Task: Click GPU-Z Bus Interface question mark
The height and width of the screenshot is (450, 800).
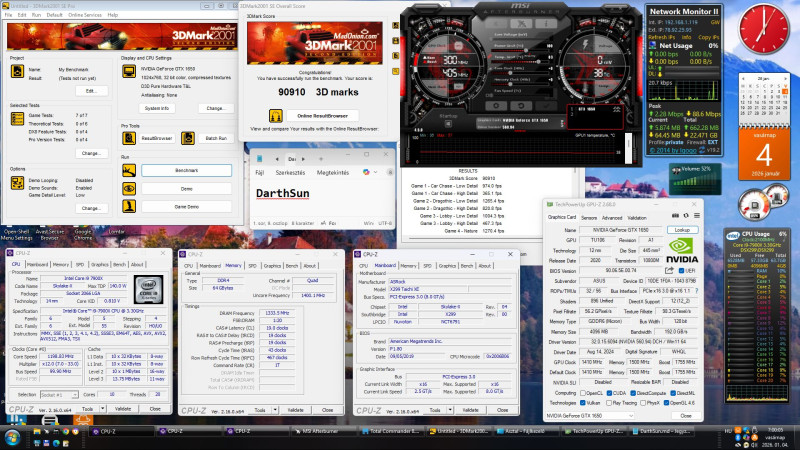Action: (x=696, y=291)
